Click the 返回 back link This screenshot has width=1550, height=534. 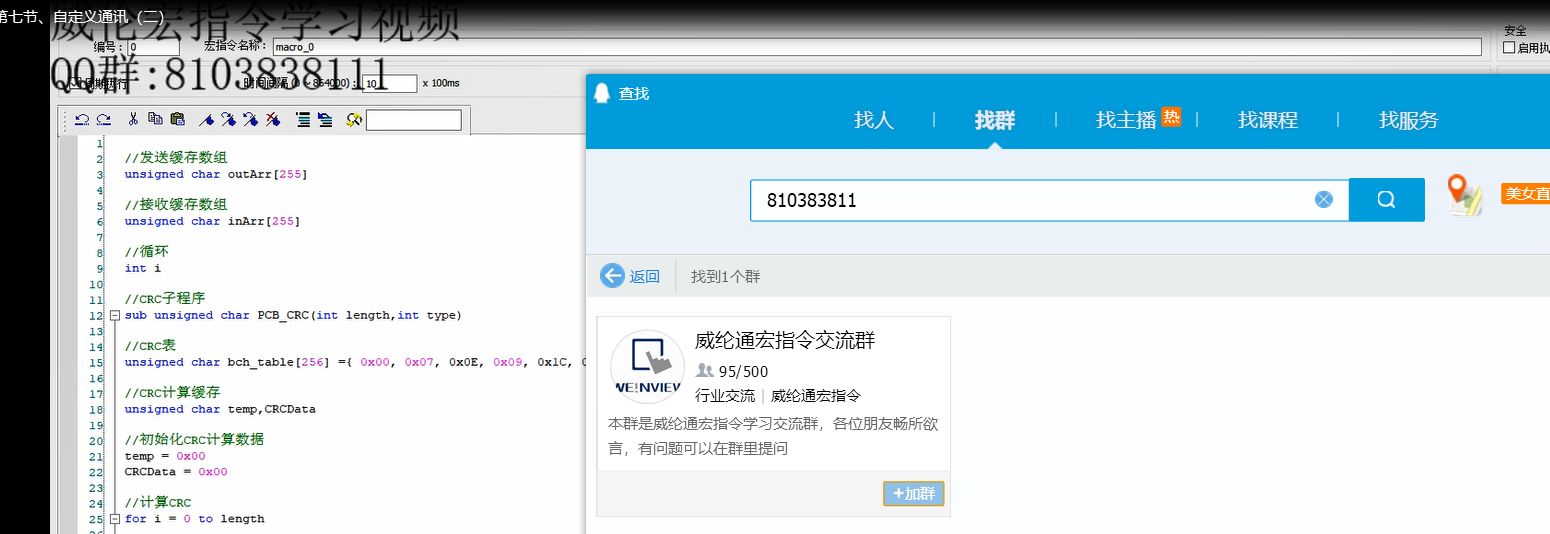tap(631, 276)
